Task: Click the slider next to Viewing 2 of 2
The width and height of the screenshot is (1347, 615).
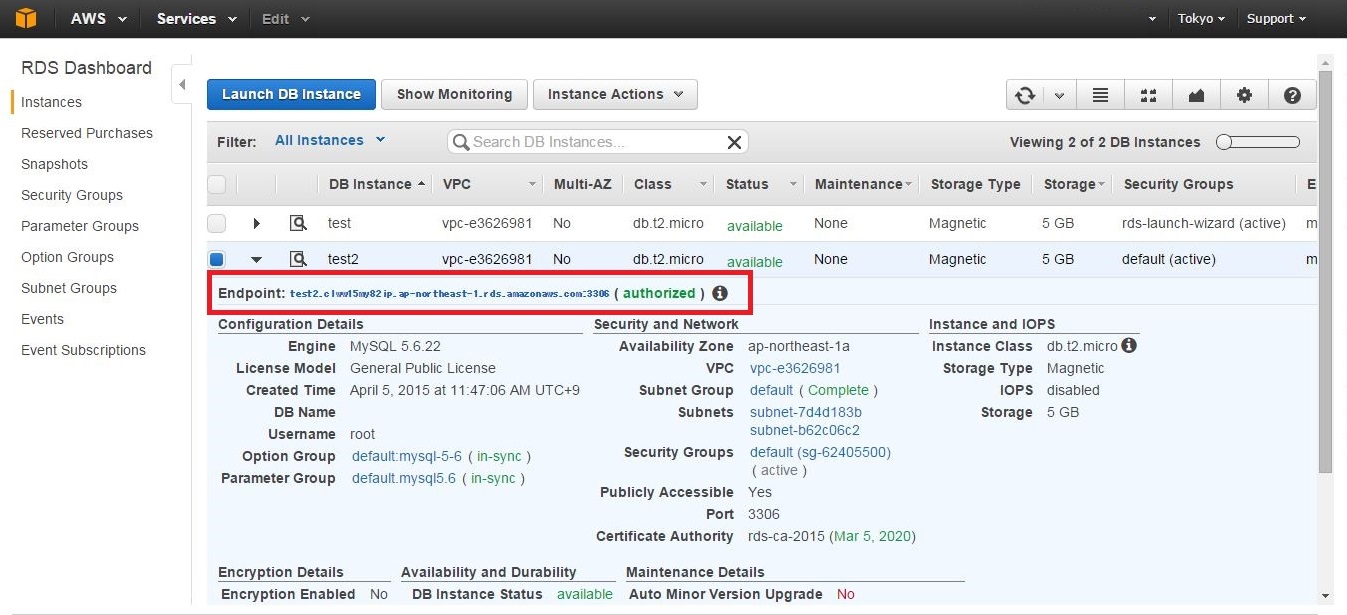Action: (1258, 142)
